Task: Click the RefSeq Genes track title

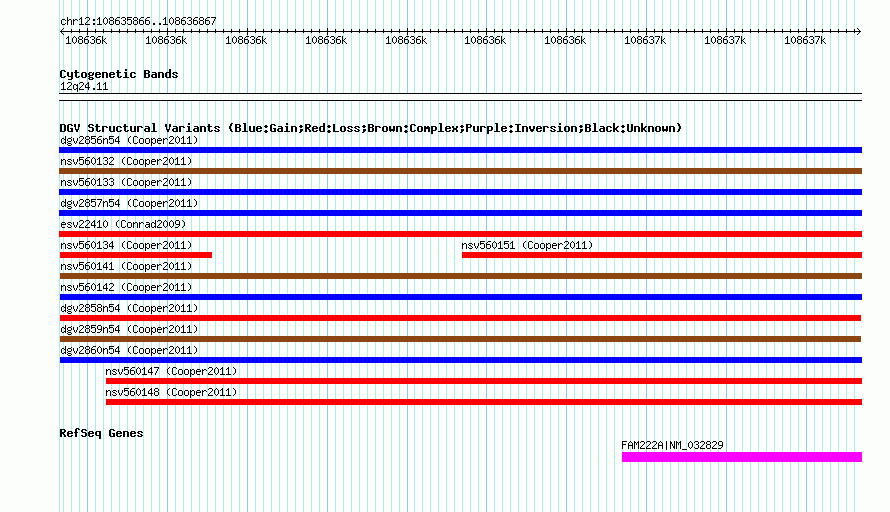Action: 101,433
